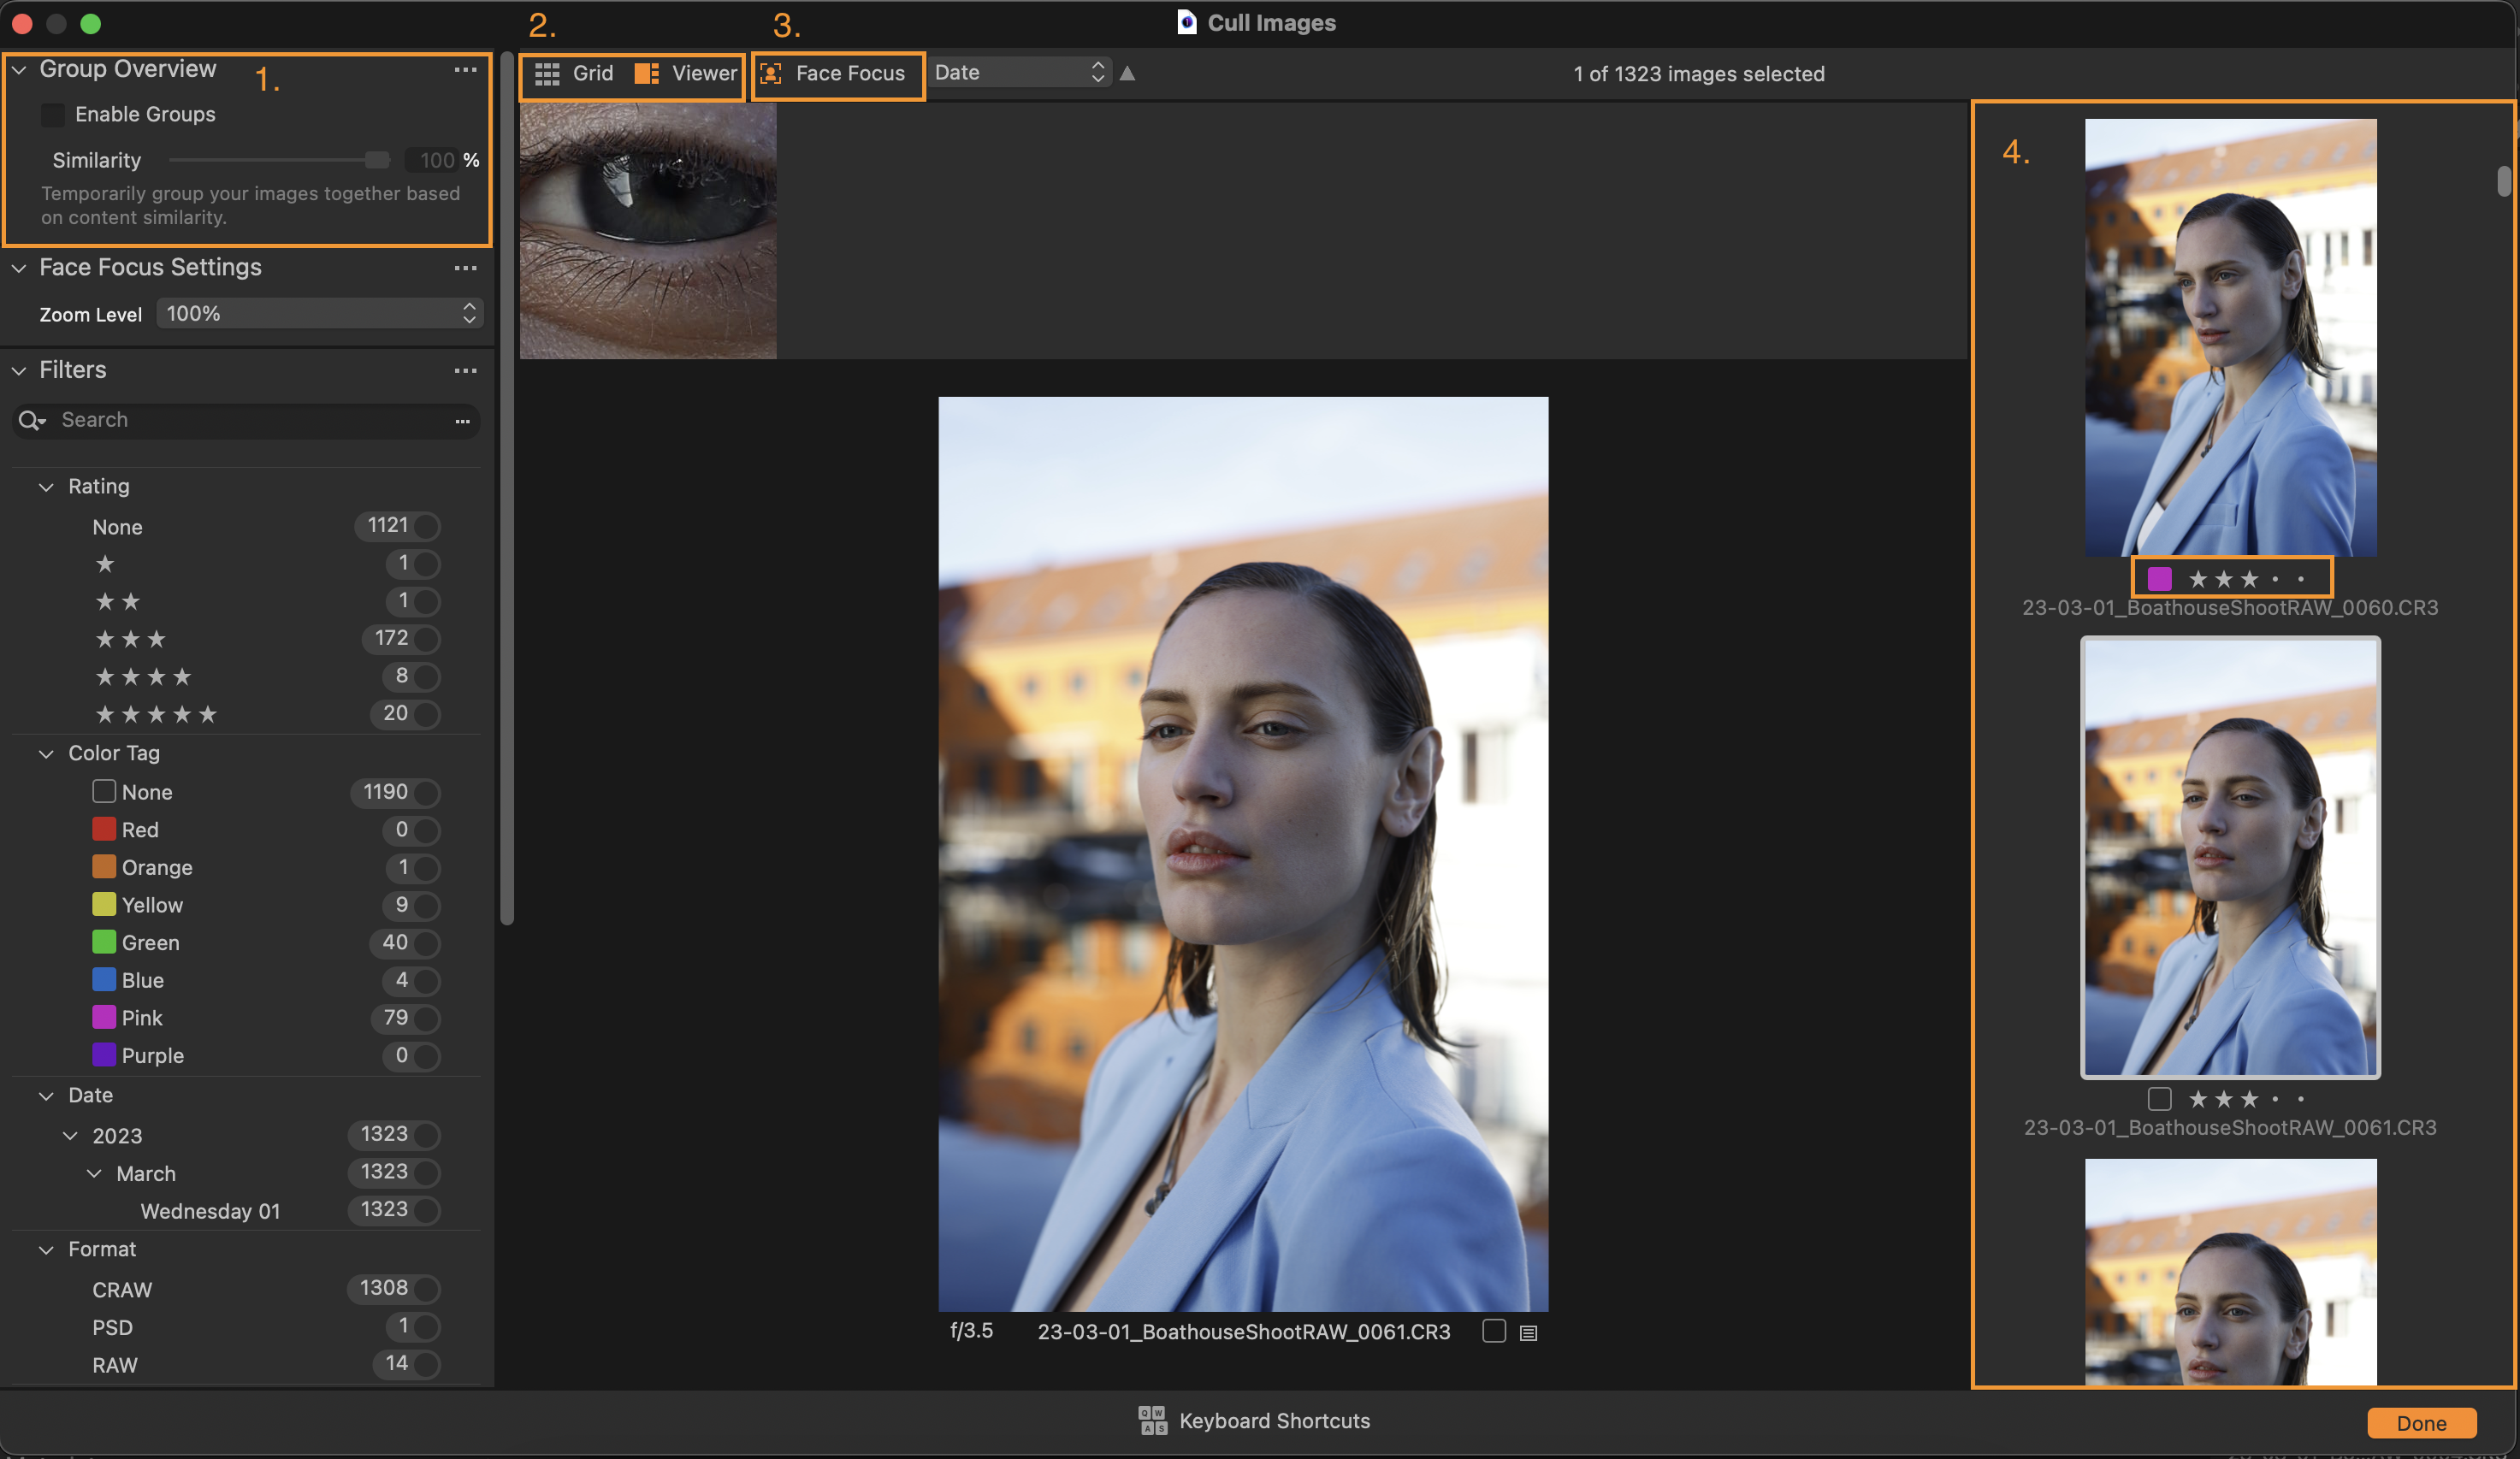This screenshot has width=2520, height=1459.
Task: Collapse the Filters panel
Action: pyautogui.click(x=19, y=371)
